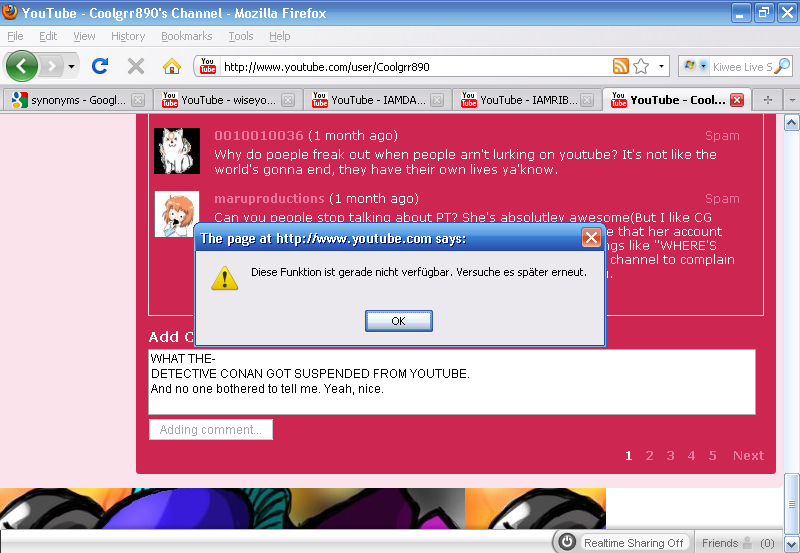
Task: Close the synonyms - Google tab
Action: click(138, 100)
